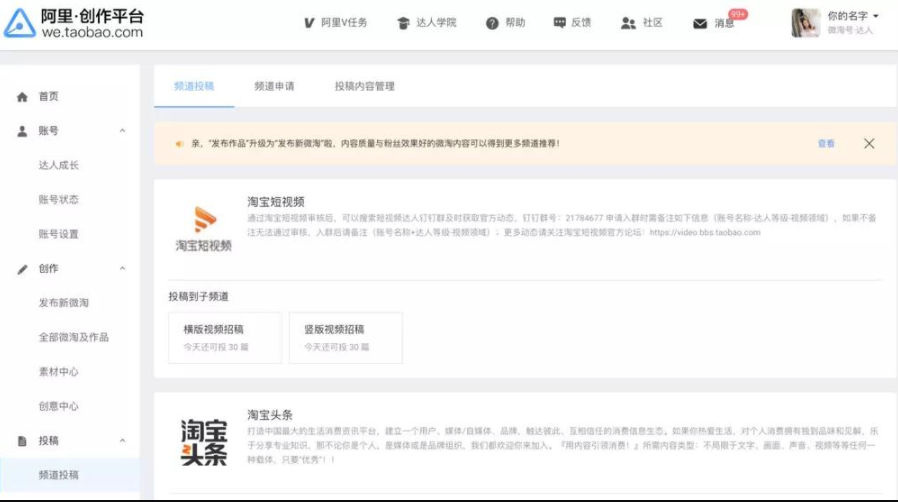Open messages via the envelope icon
Viewport: 898px width, 502px height.
pyautogui.click(x=700, y=23)
